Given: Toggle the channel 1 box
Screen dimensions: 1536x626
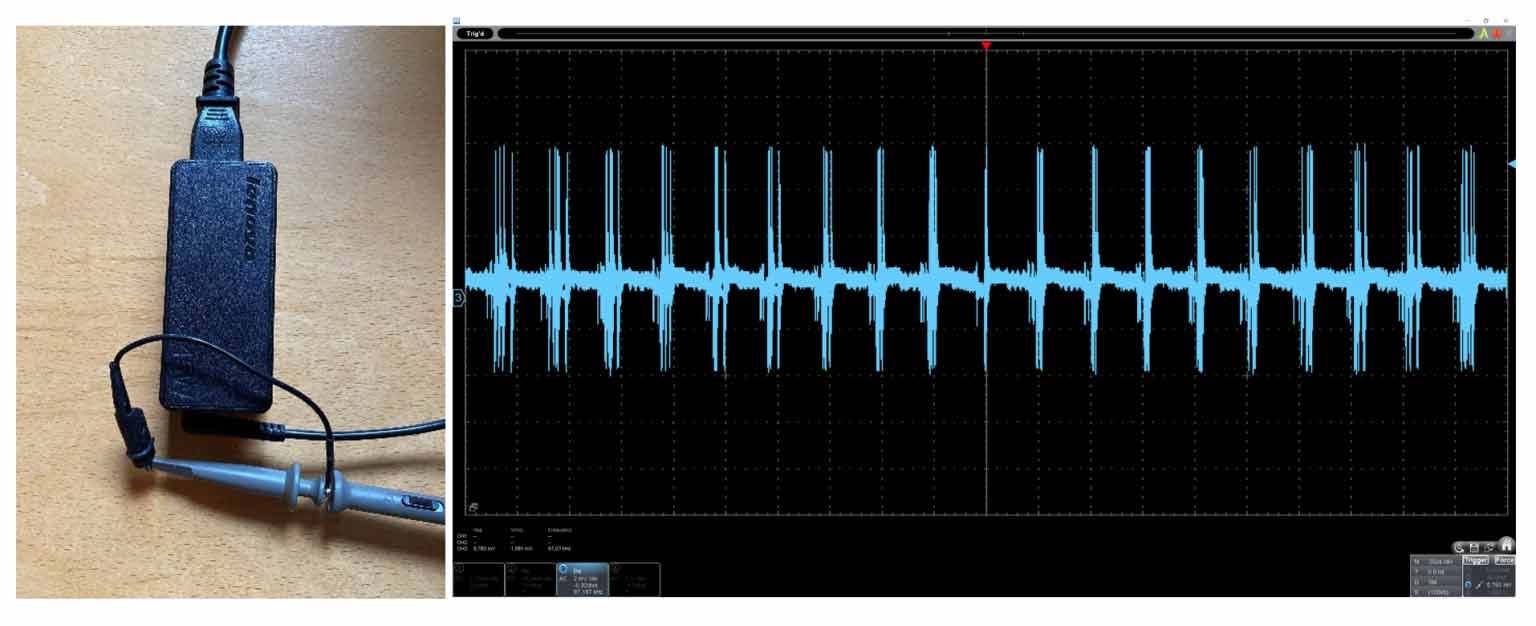Looking at the screenshot, I should pos(479,579).
